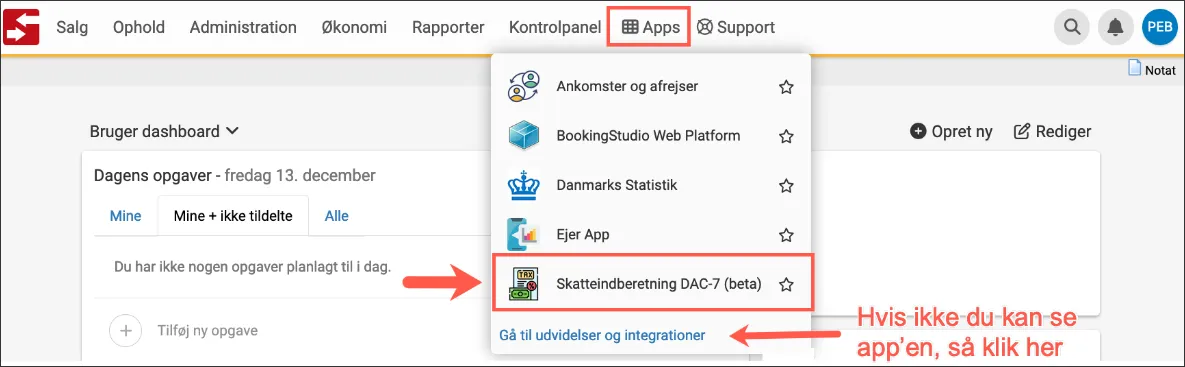Open the Support menu

(x=735, y=28)
